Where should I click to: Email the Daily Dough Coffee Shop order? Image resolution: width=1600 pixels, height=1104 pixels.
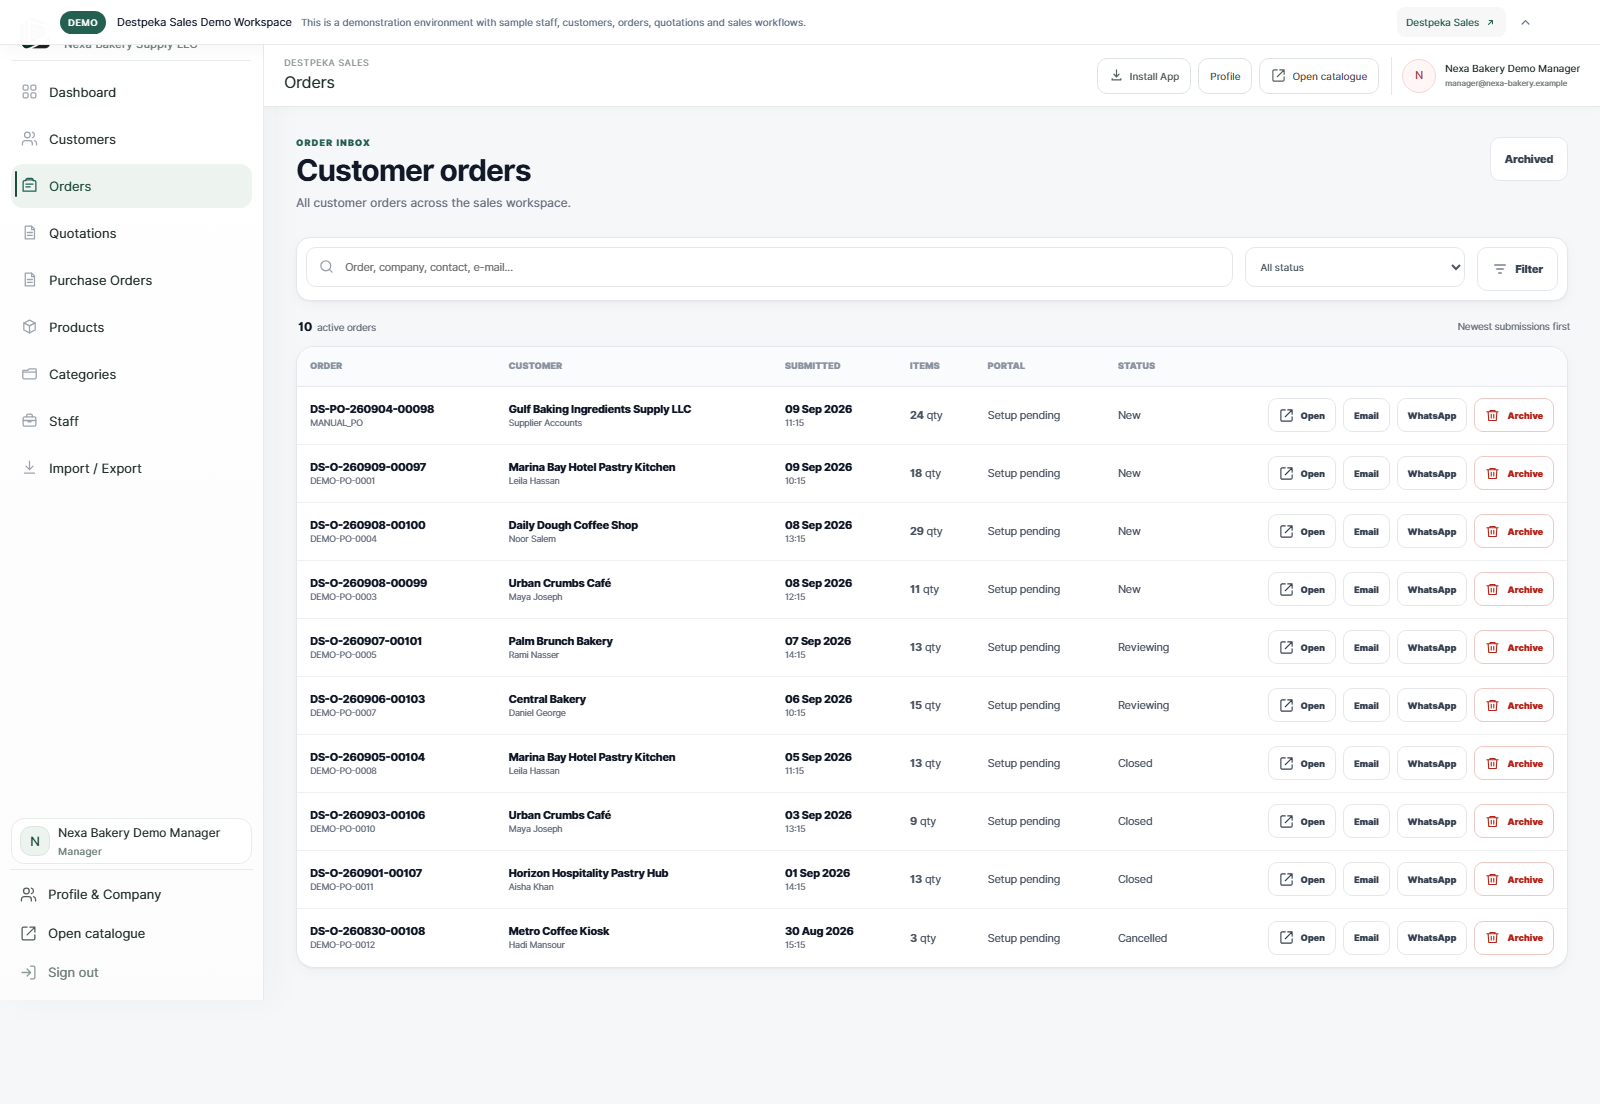point(1365,532)
